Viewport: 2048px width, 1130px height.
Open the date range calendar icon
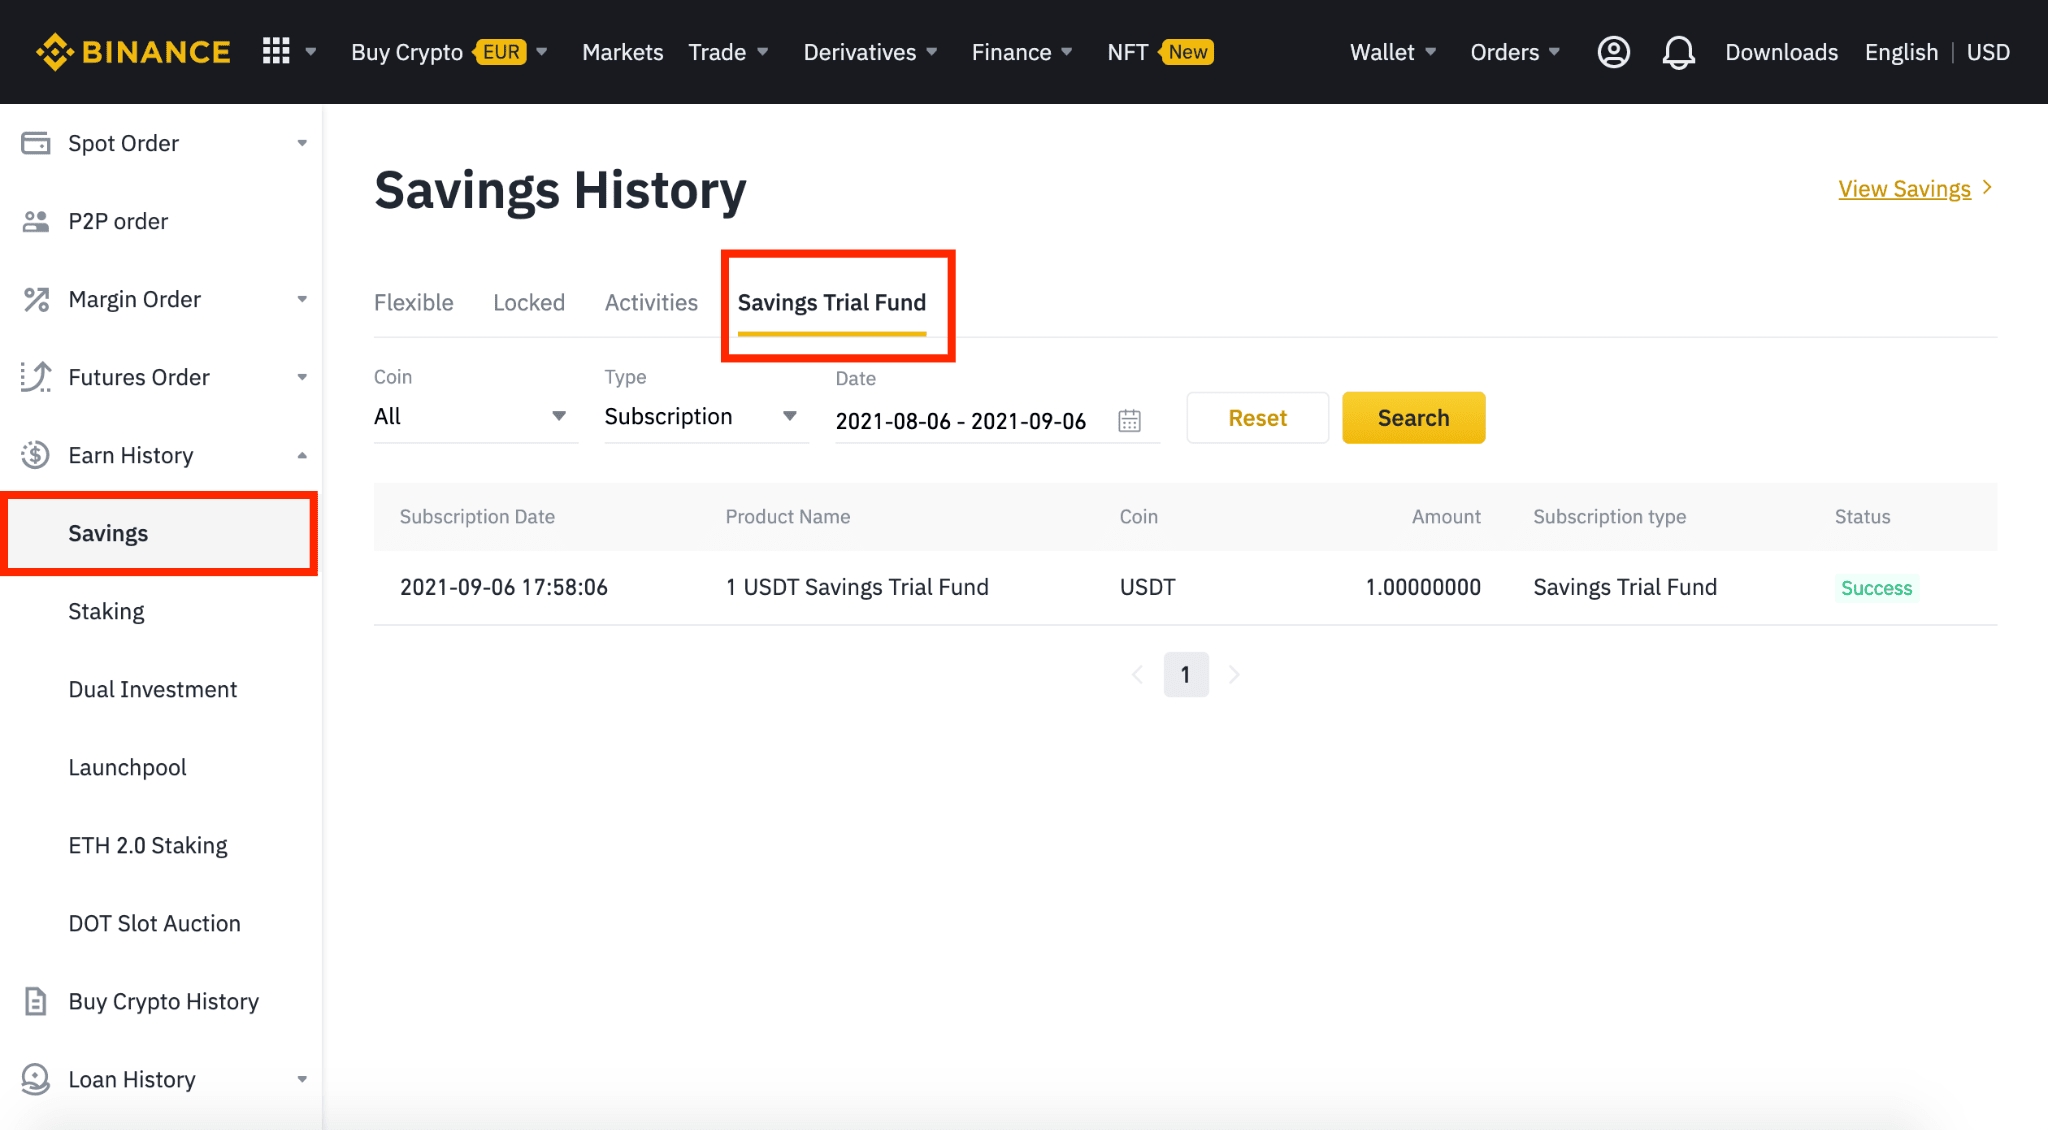[x=1129, y=421]
